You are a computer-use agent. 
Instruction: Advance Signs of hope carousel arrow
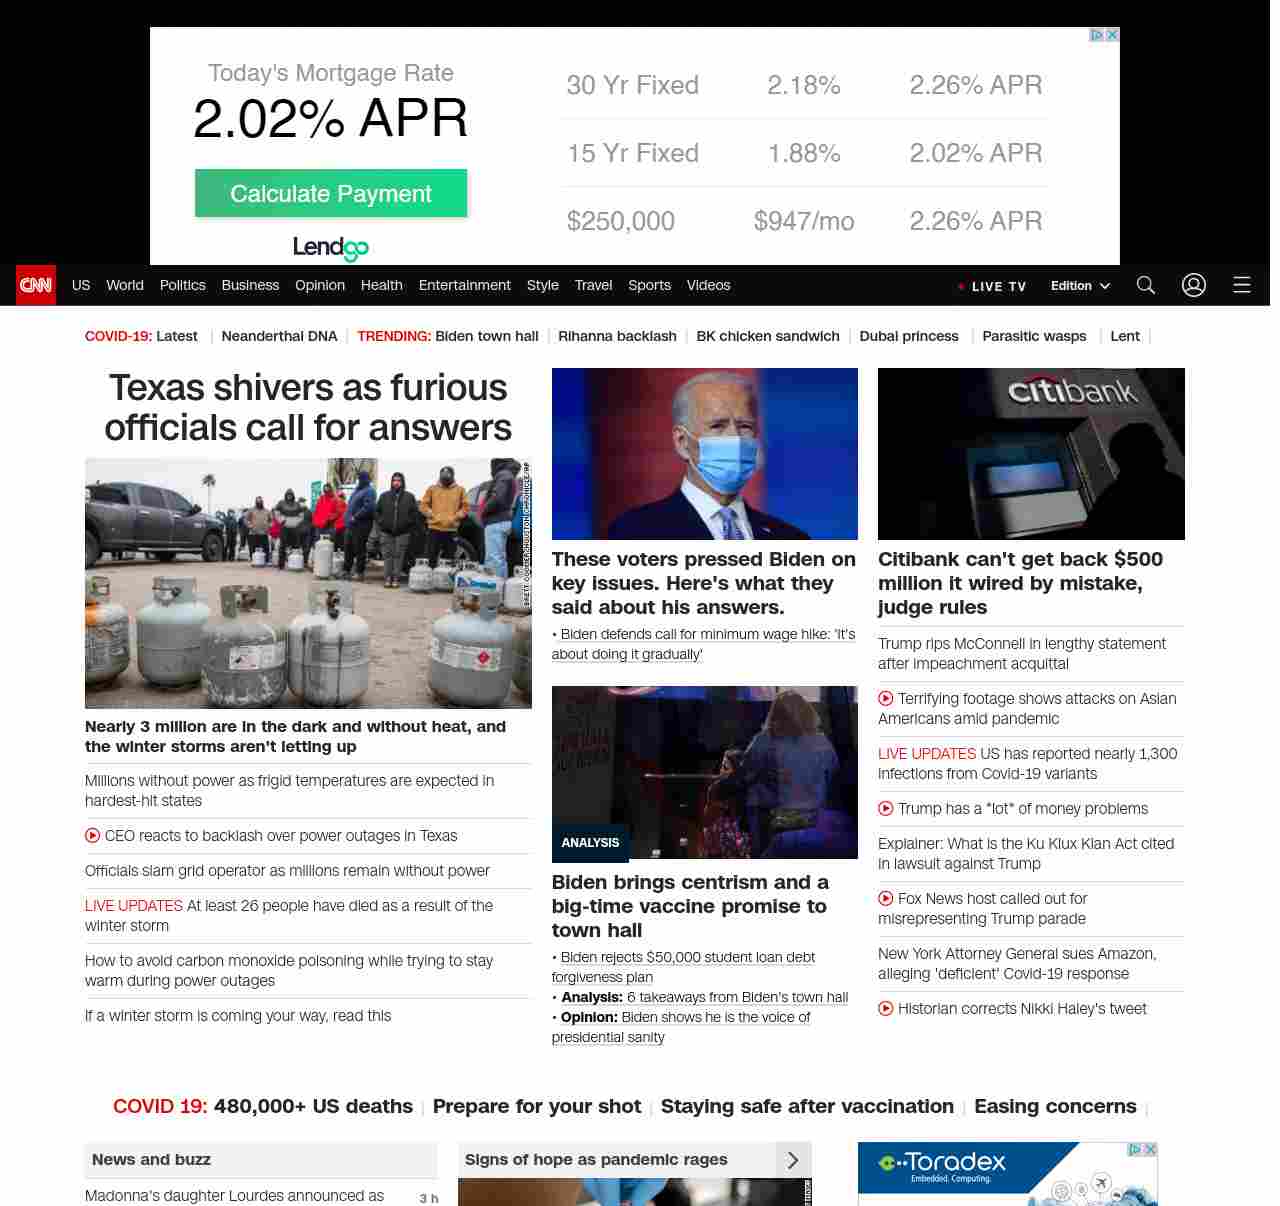pos(793,1160)
